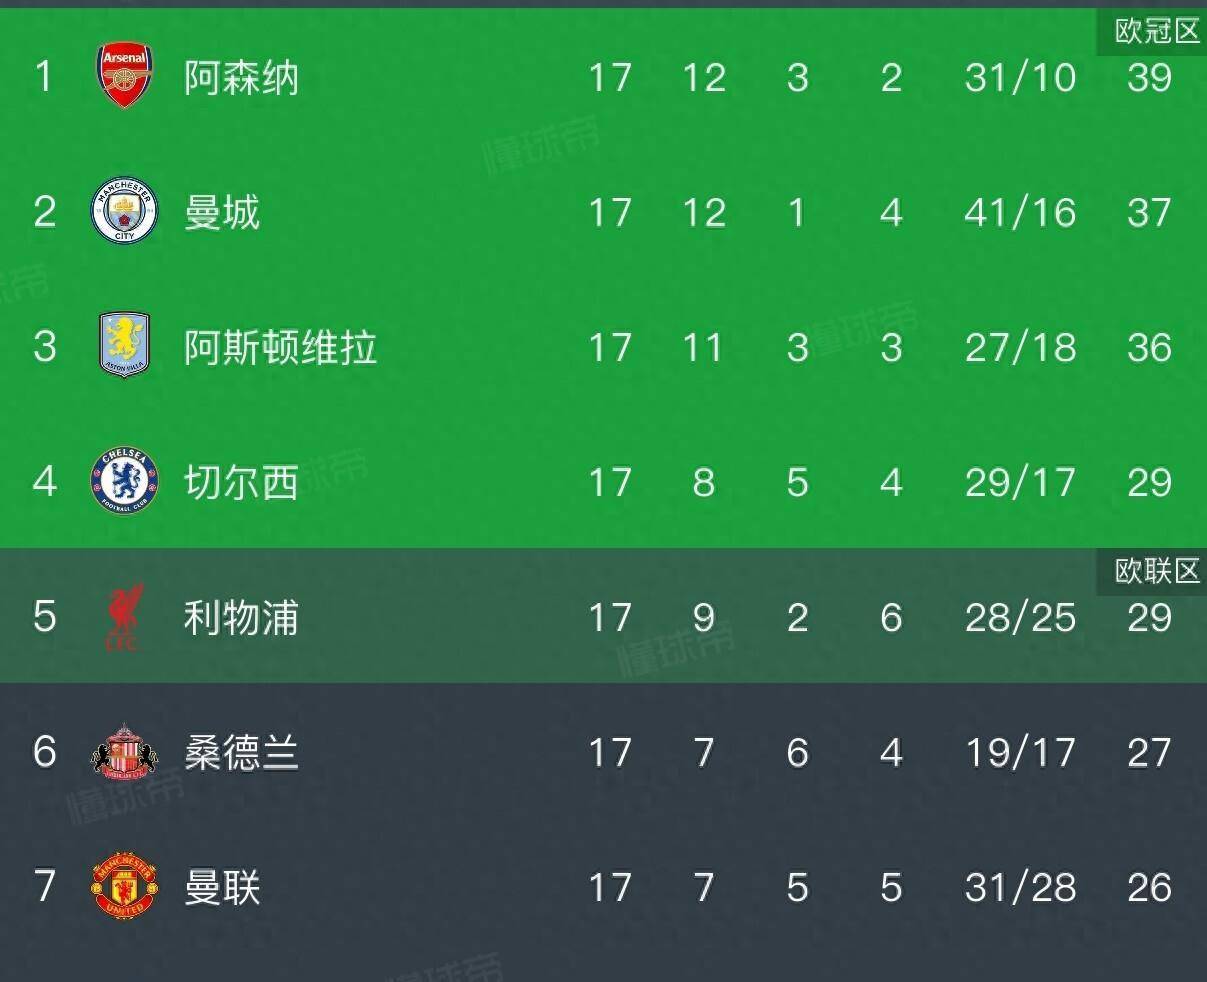1207x982 pixels.
Task: Select team name 利物浦
Action: (x=241, y=617)
